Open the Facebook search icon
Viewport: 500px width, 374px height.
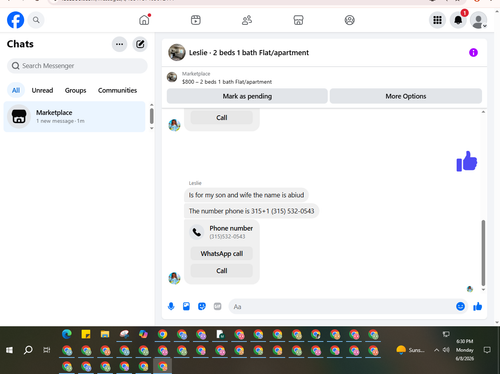click(x=36, y=20)
